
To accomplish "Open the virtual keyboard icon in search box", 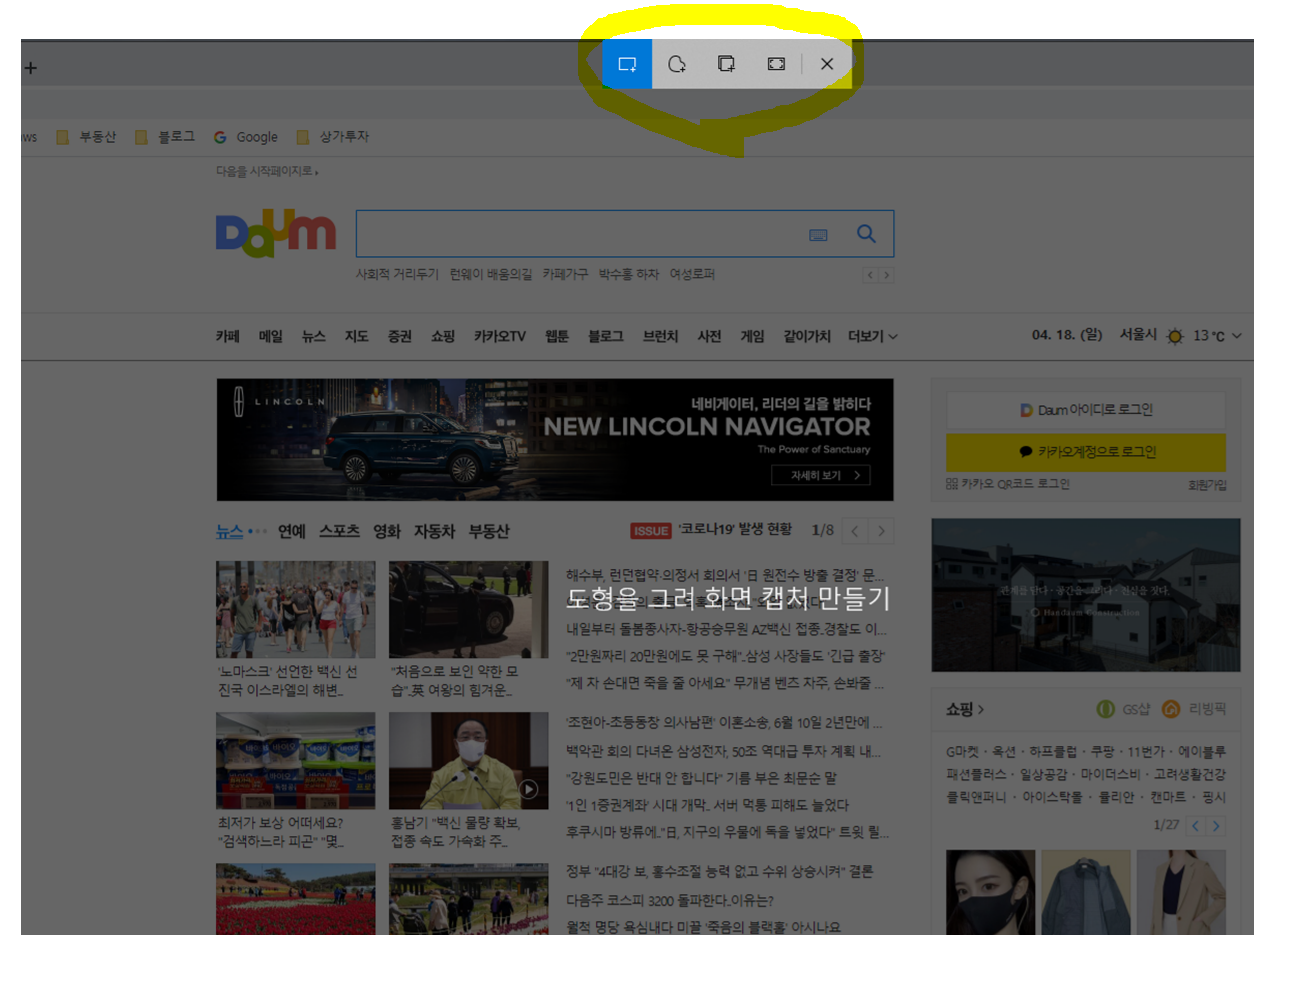I will click(x=818, y=235).
